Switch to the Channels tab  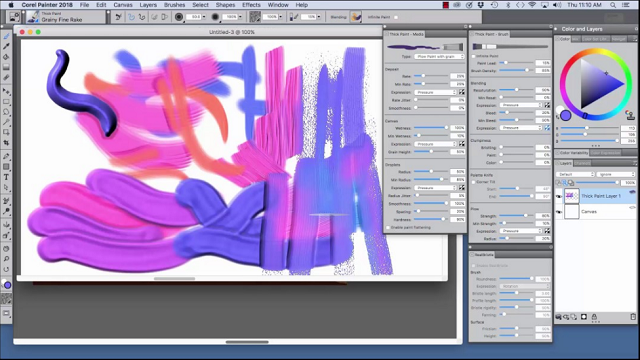pos(582,163)
